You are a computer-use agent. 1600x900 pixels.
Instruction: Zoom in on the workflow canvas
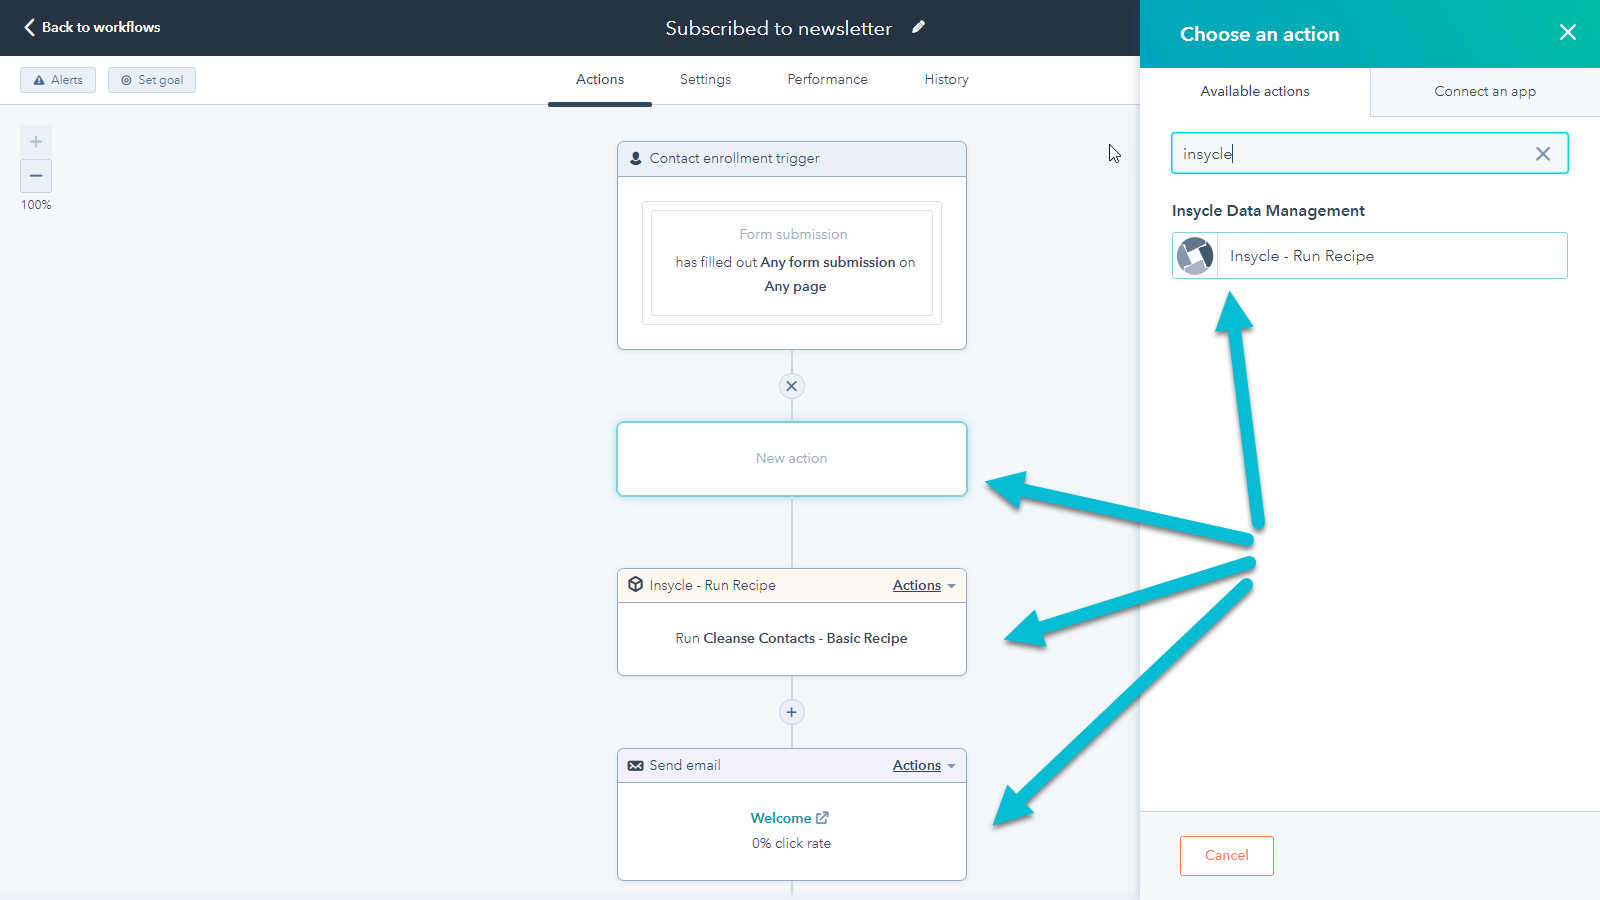[35, 141]
